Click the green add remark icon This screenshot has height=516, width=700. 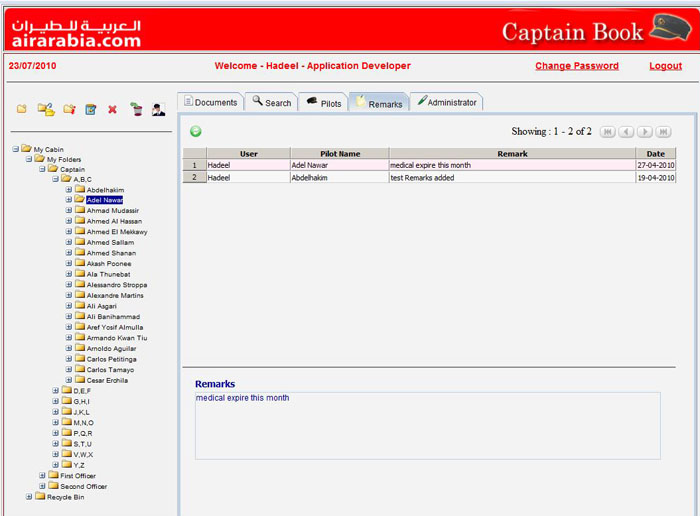(x=196, y=131)
